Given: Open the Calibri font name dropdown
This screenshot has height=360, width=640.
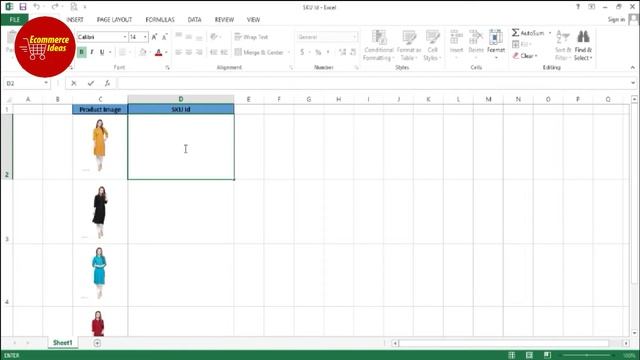Looking at the screenshot, I should pyautogui.click(x=124, y=37).
